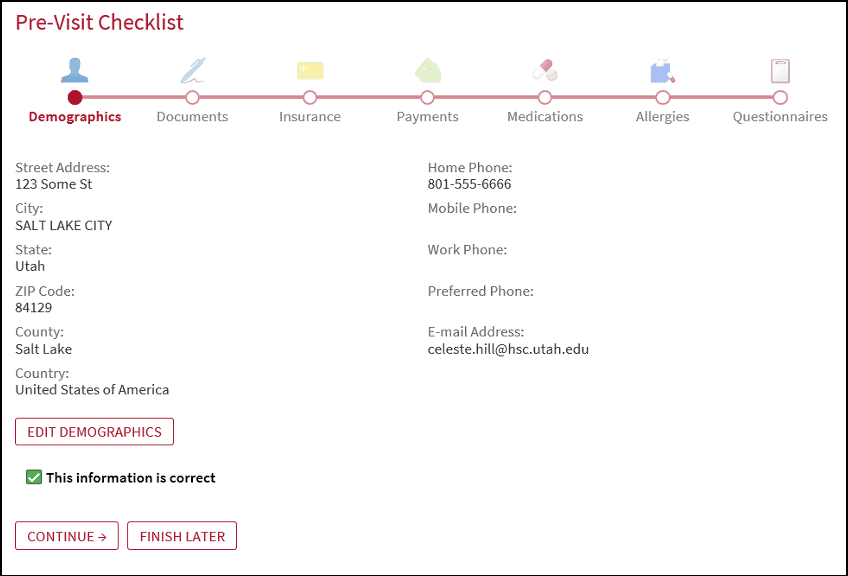This screenshot has height=576, width=848.
Task: Click the Payments price tag icon
Action: (x=428, y=70)
